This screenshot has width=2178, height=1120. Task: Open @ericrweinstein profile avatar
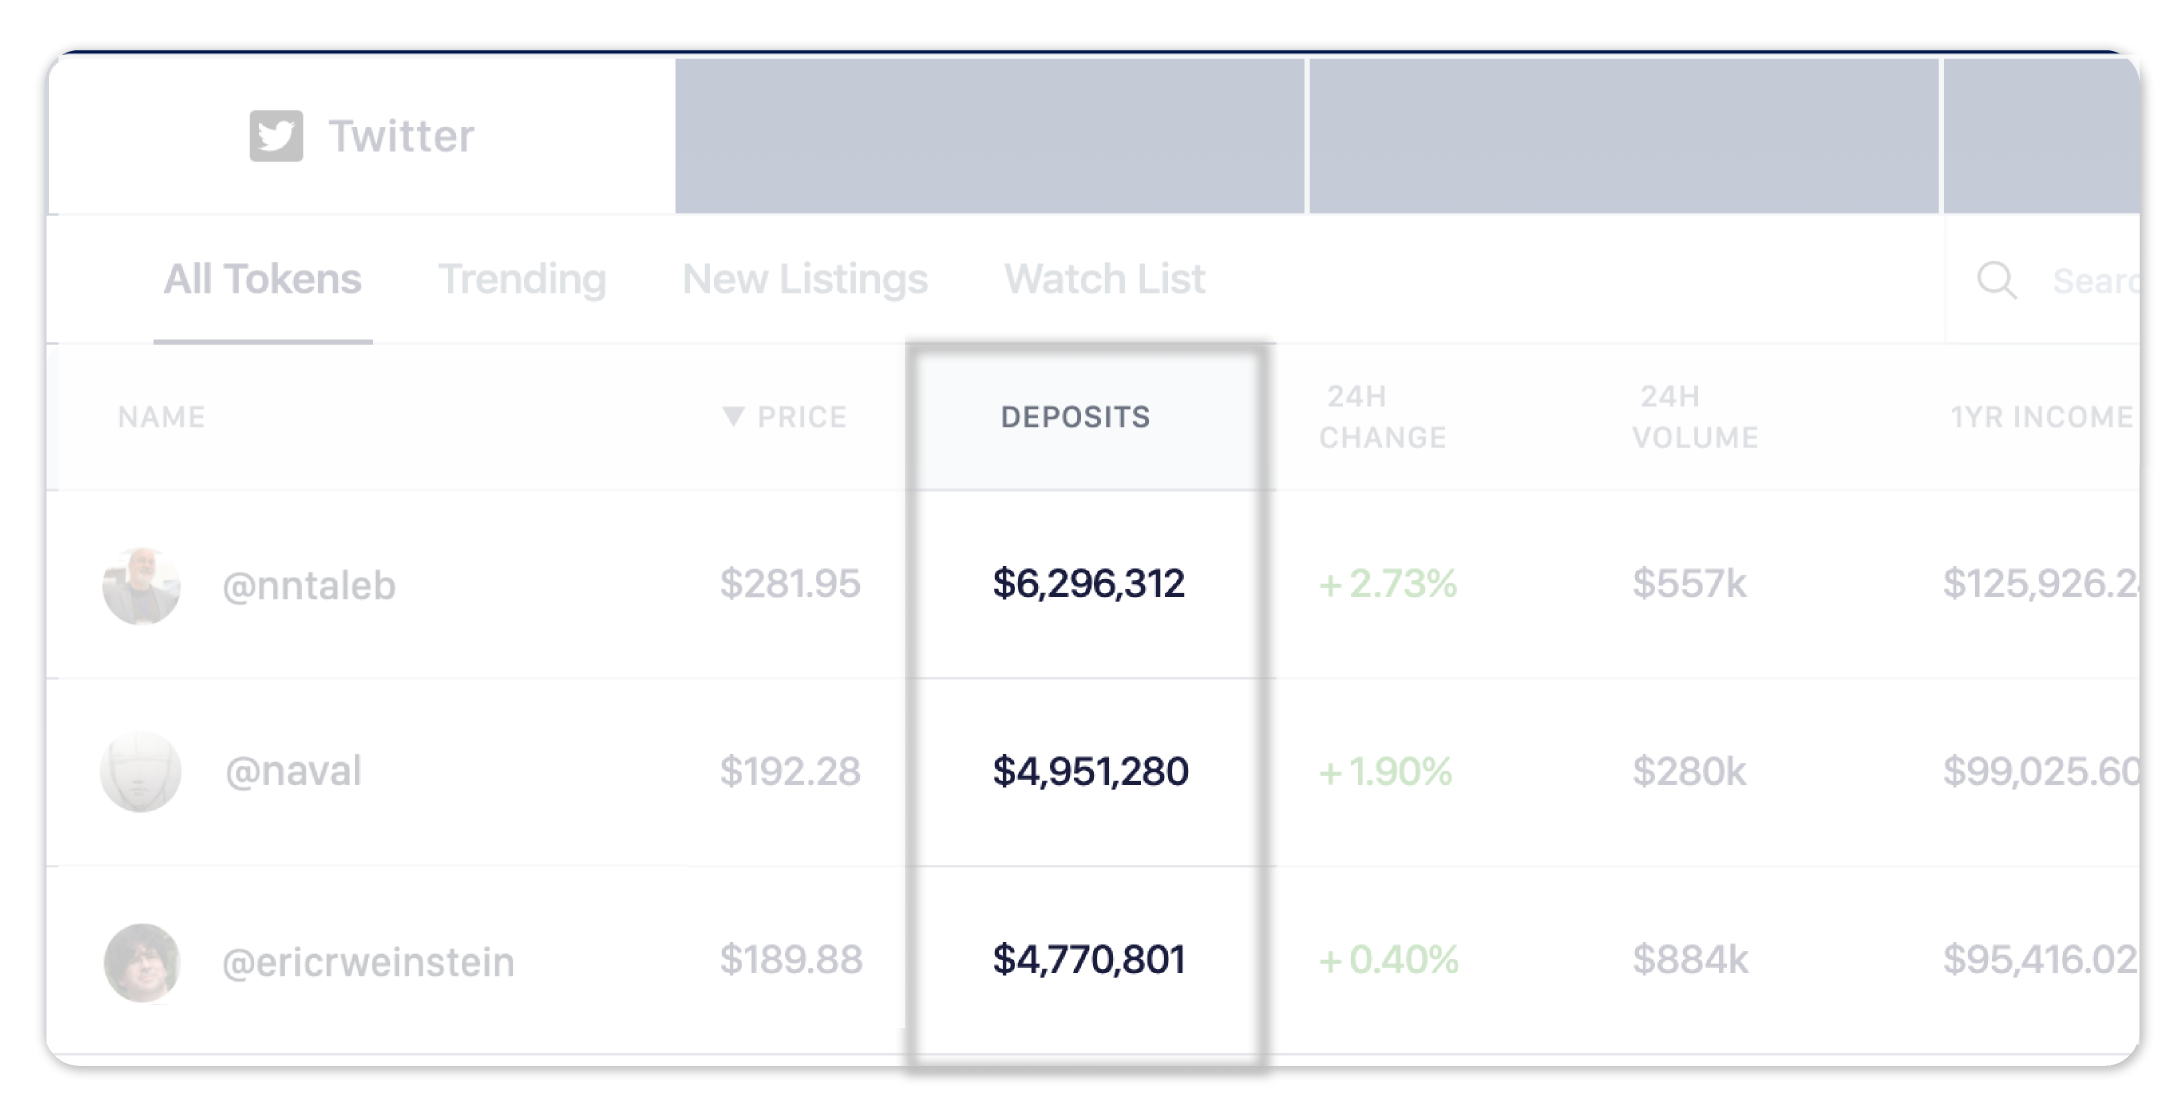coord(142,962)
